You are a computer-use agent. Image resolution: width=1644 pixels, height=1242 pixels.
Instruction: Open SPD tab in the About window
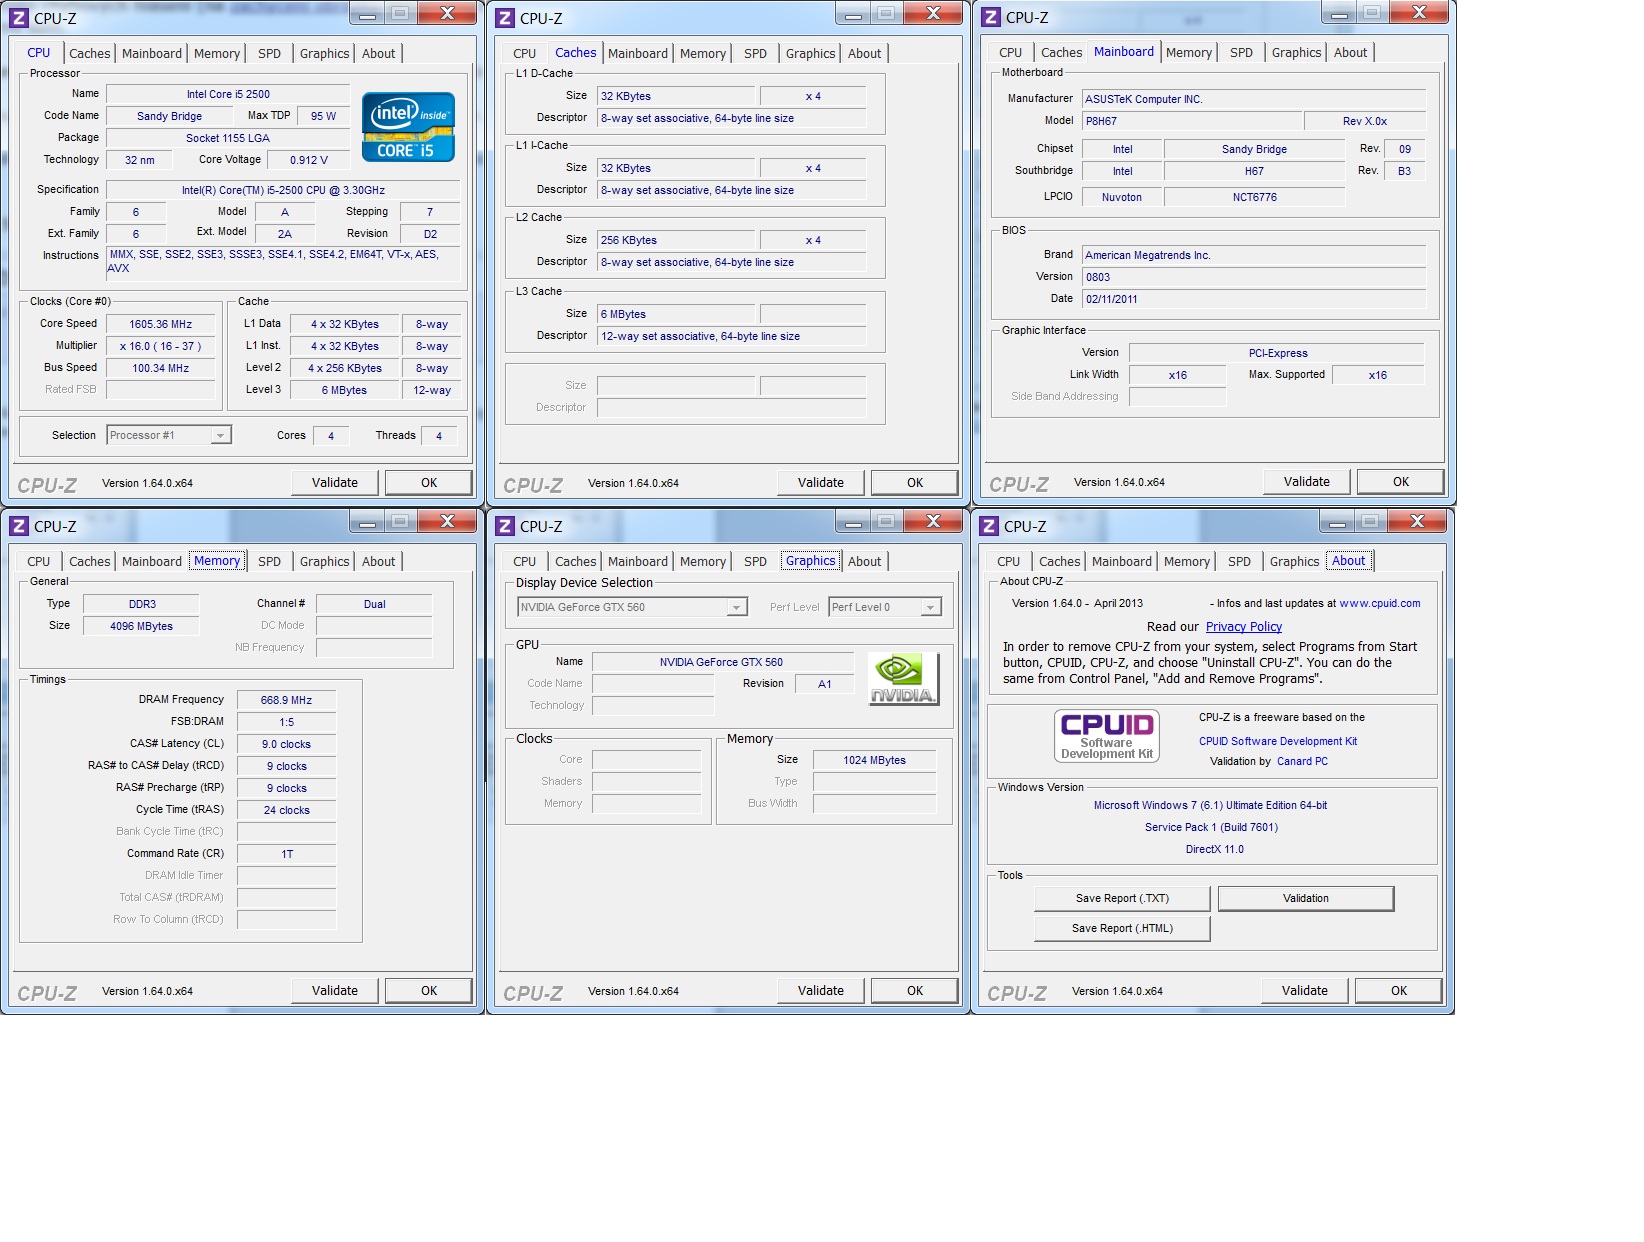(x=1240, y=562)
